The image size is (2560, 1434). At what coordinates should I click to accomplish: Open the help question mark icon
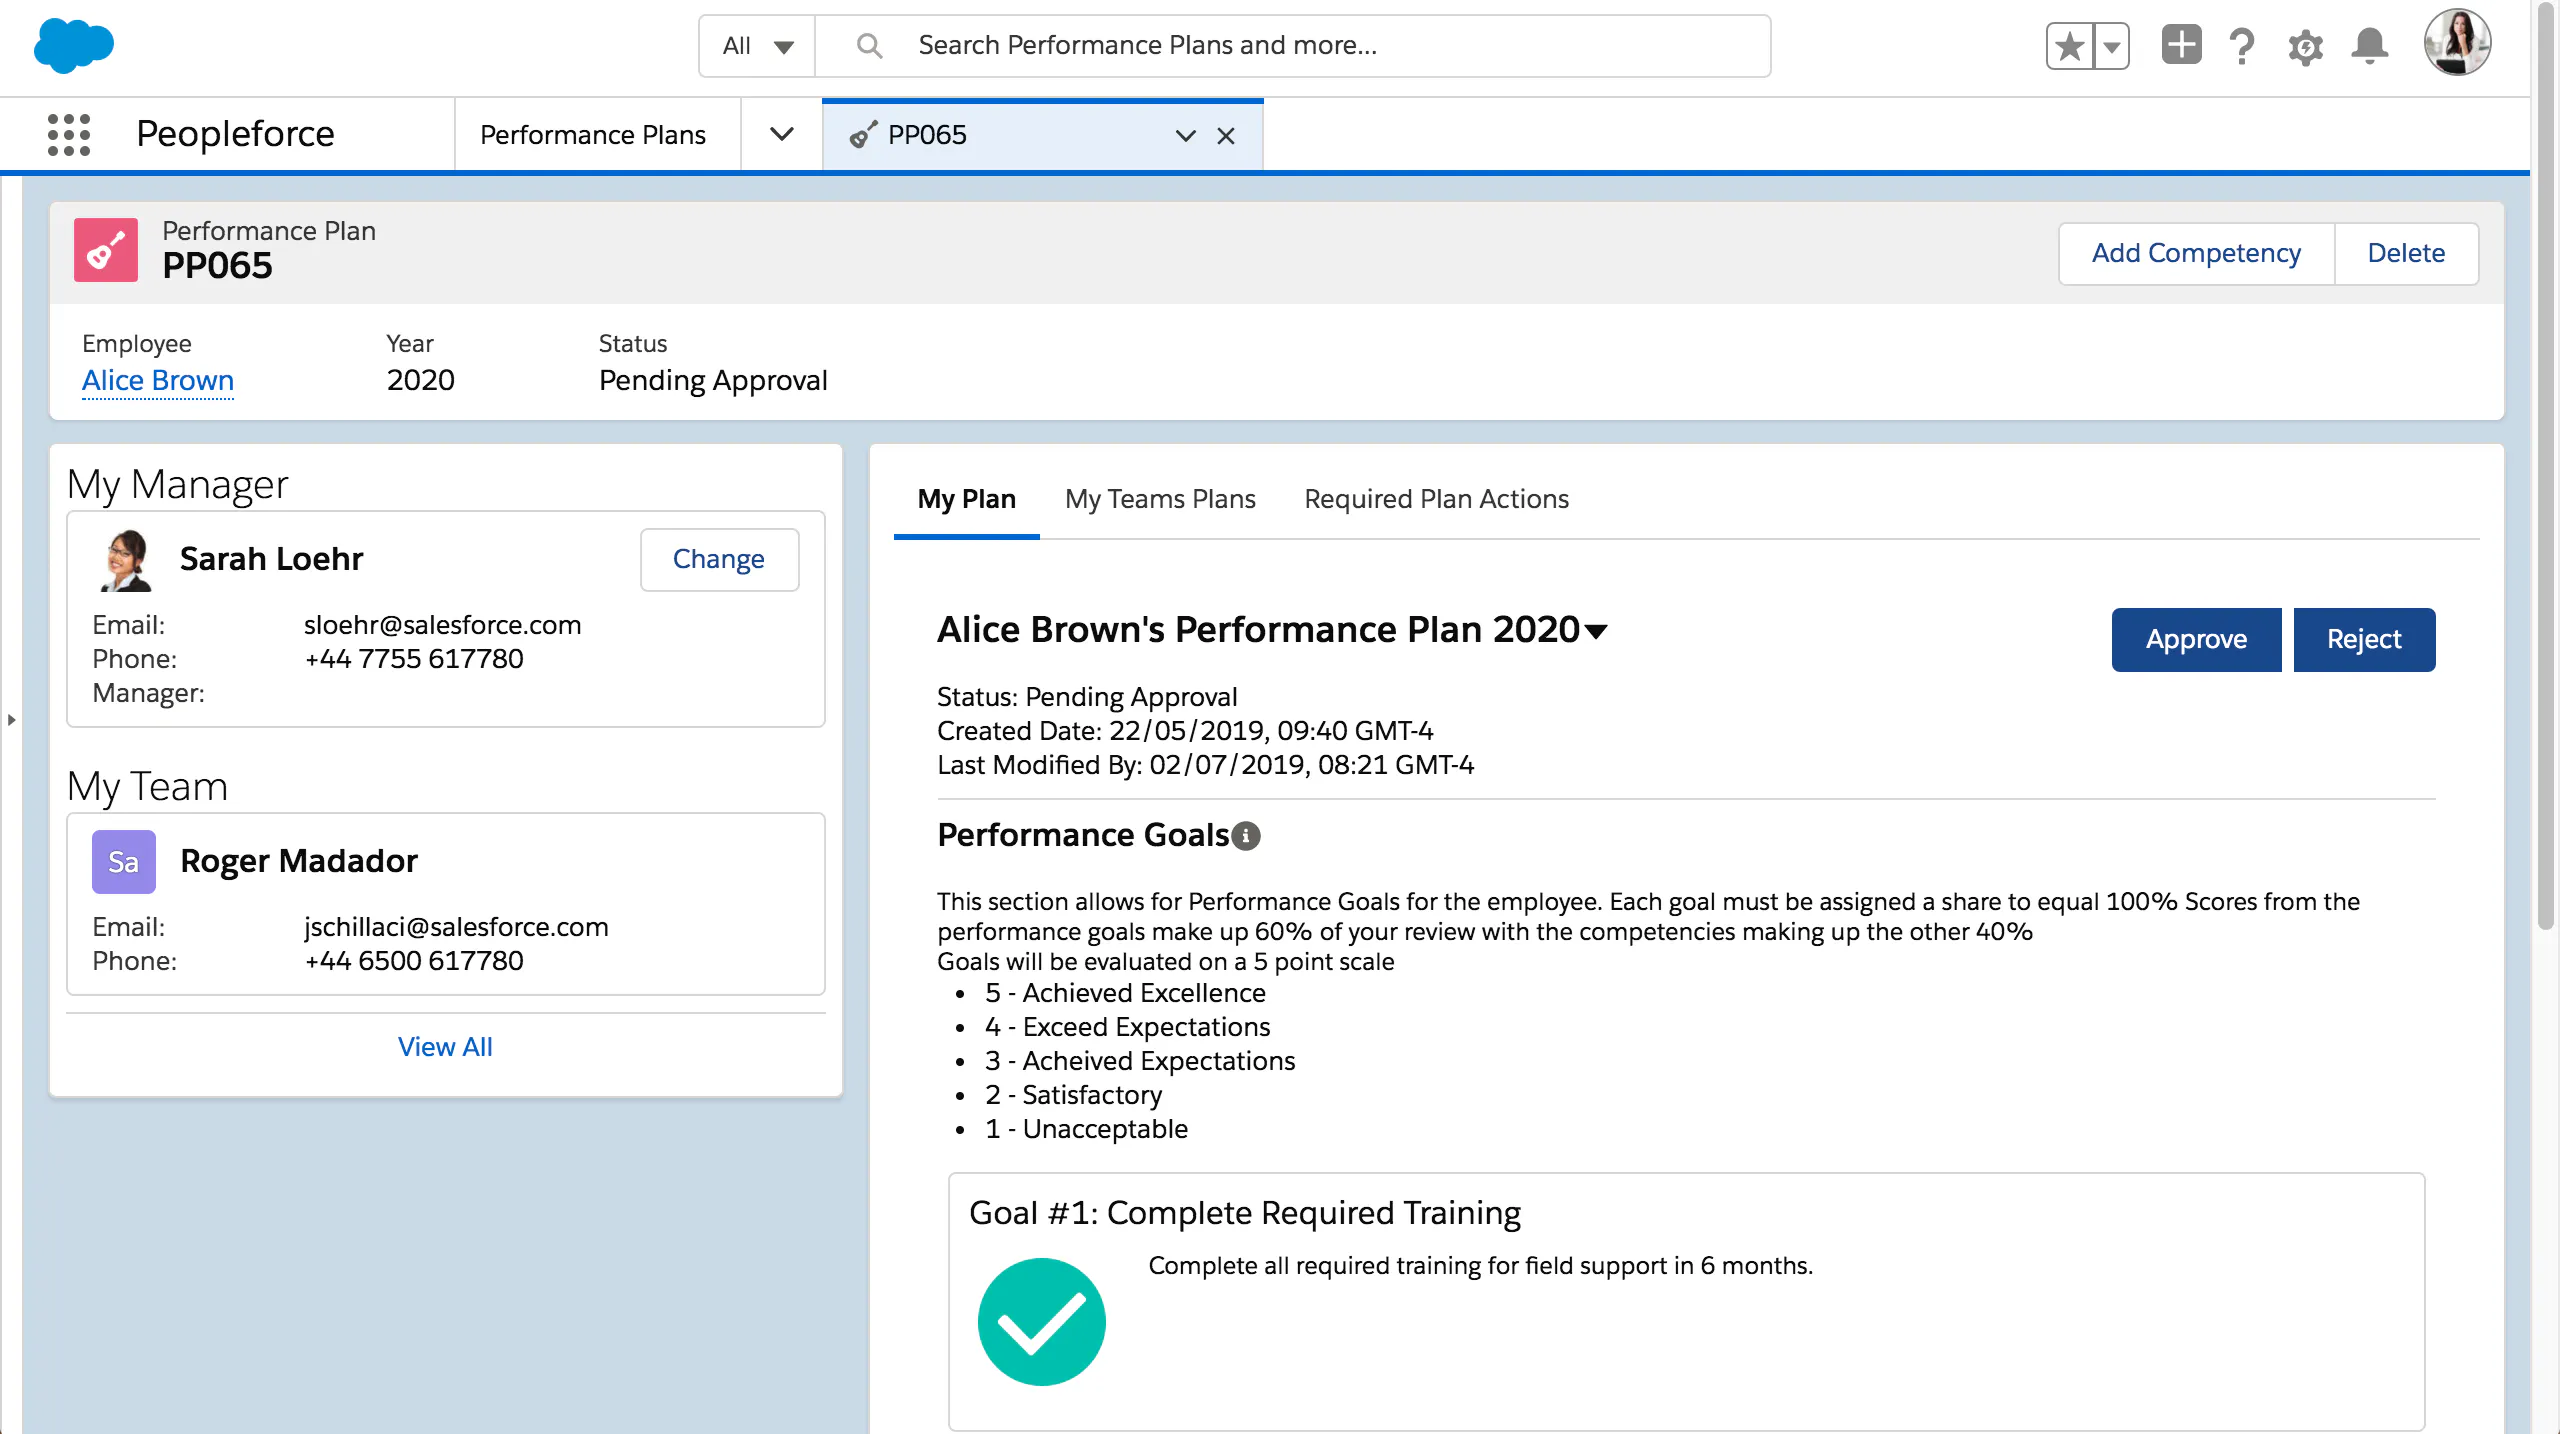click(x=2242, y=46)
